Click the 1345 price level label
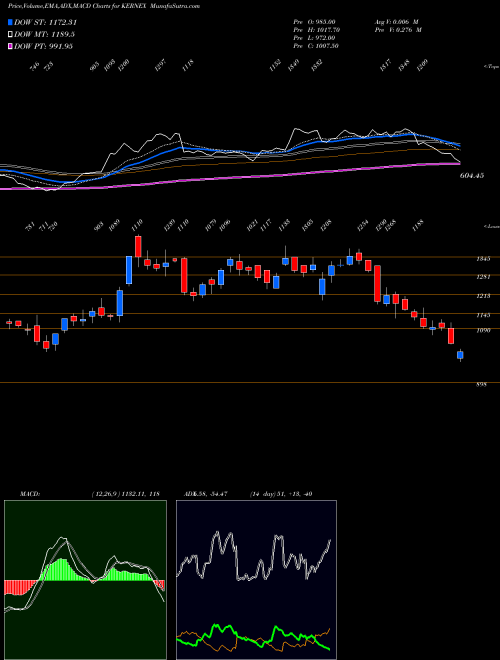Viewport: 500px width, 660px height. (x=483, y=259)
